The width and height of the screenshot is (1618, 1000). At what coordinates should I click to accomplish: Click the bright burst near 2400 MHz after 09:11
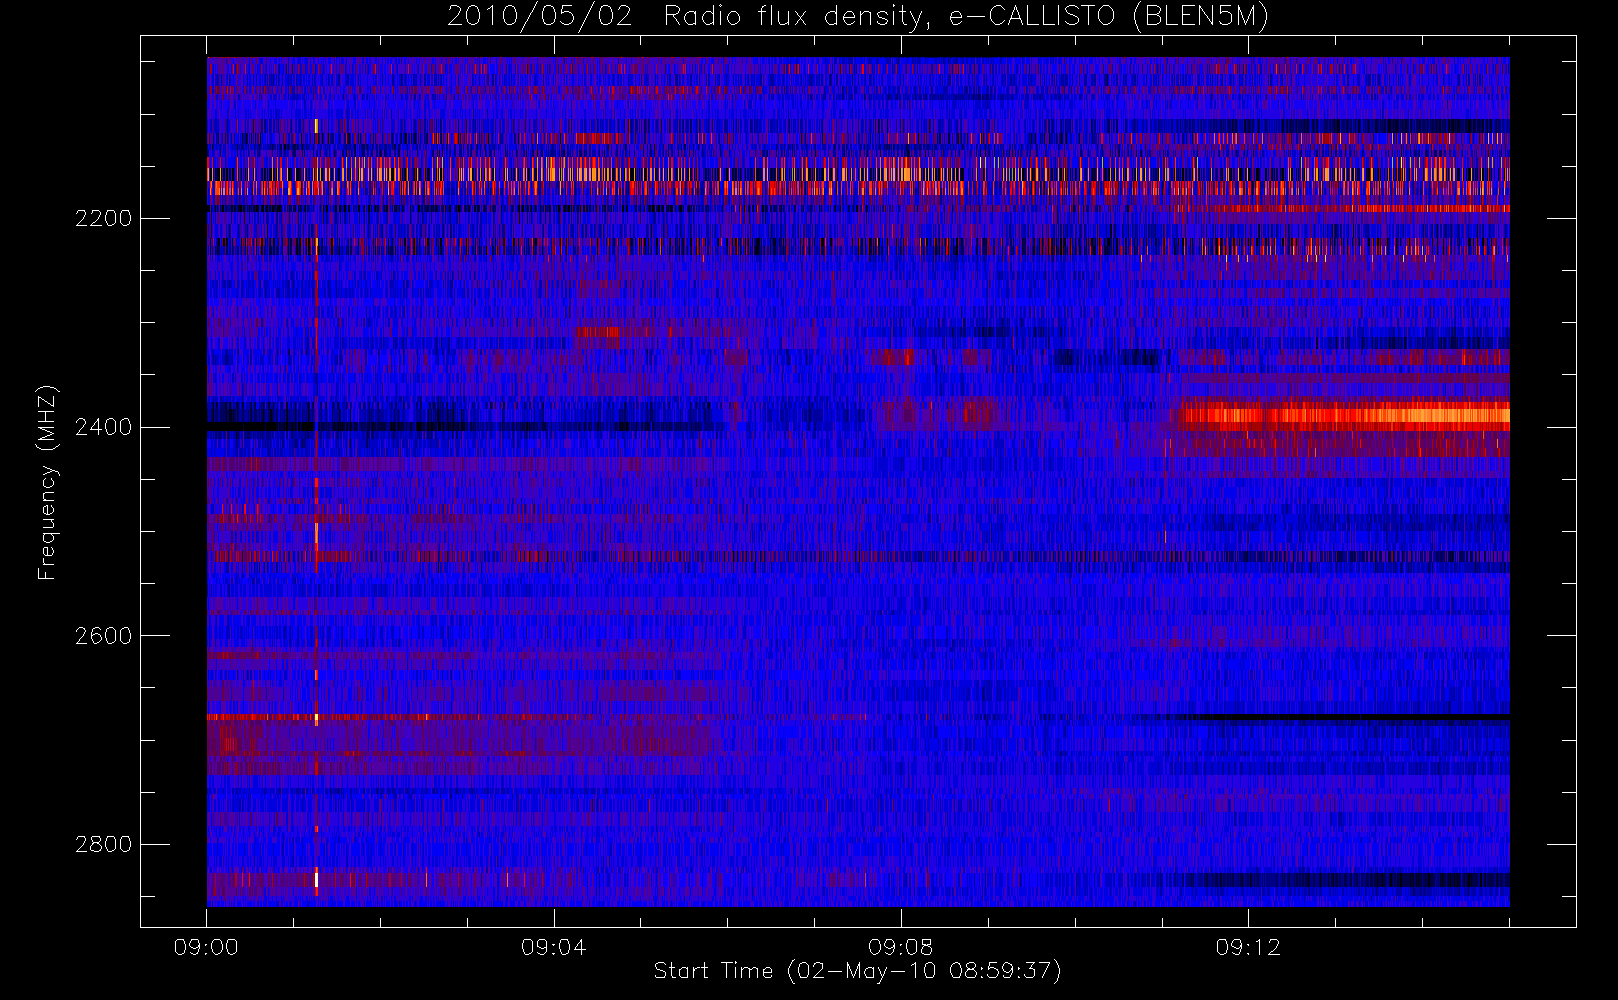[x=1343, y=415]
